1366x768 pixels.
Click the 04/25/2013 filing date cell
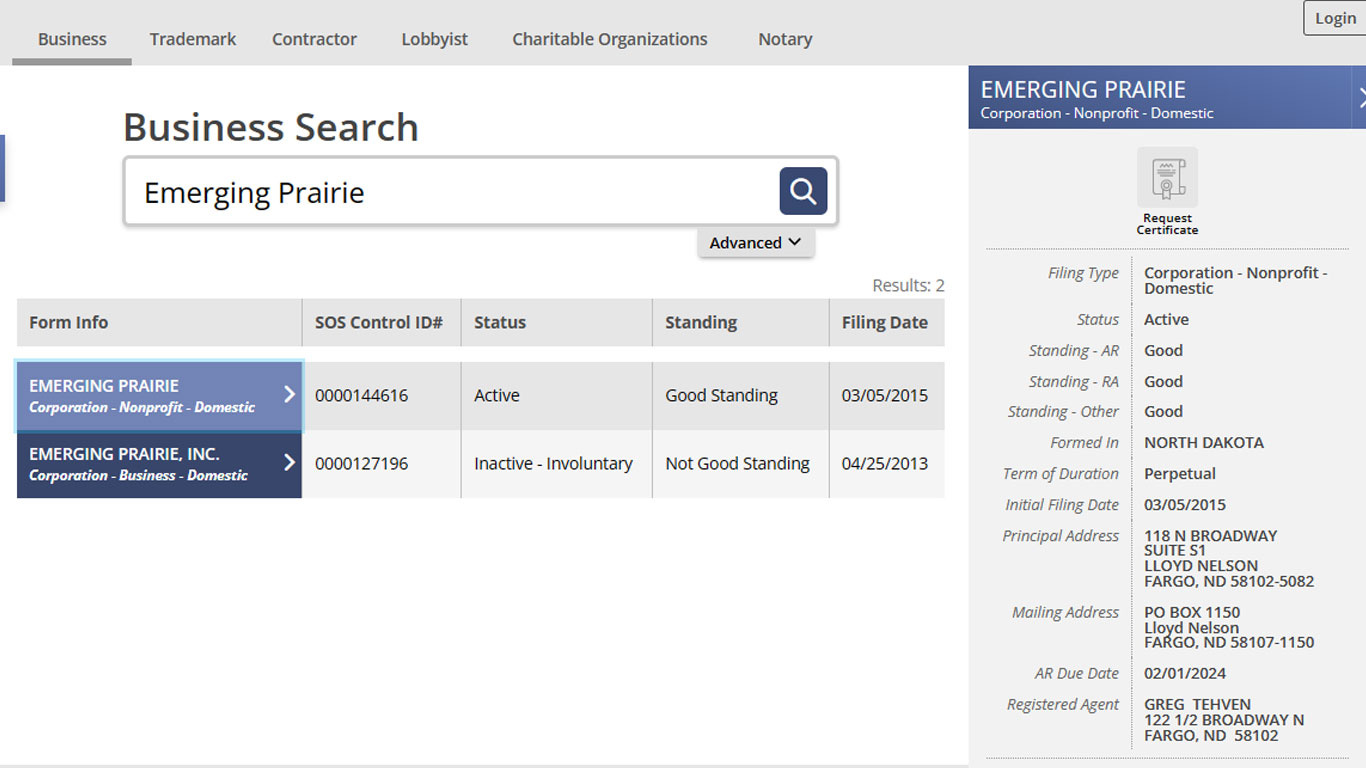[886, 464]
